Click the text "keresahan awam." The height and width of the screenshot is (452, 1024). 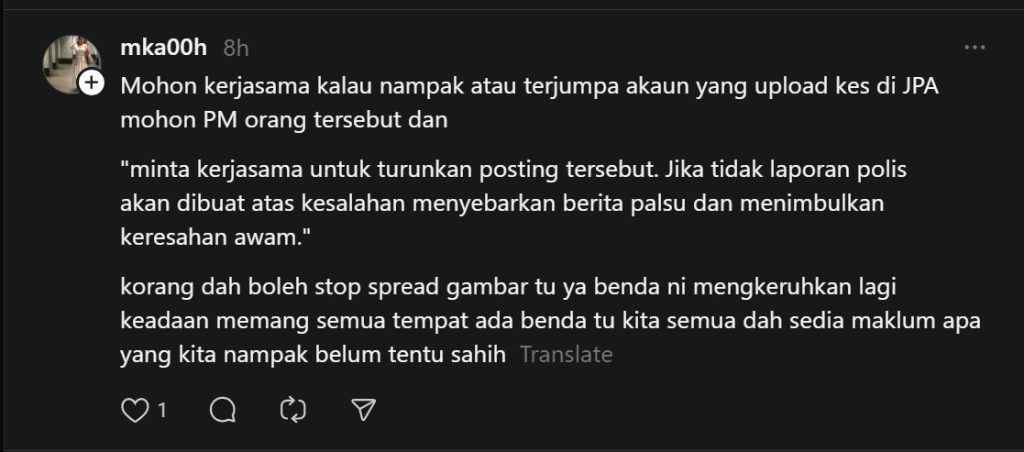pyautogui.click(x=214, y=238)
